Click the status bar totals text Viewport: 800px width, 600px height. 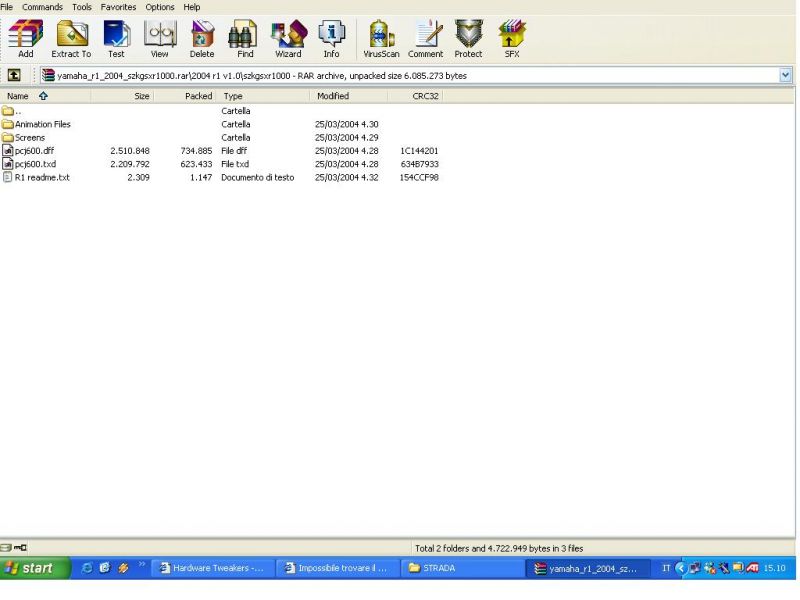coord(499,548)
